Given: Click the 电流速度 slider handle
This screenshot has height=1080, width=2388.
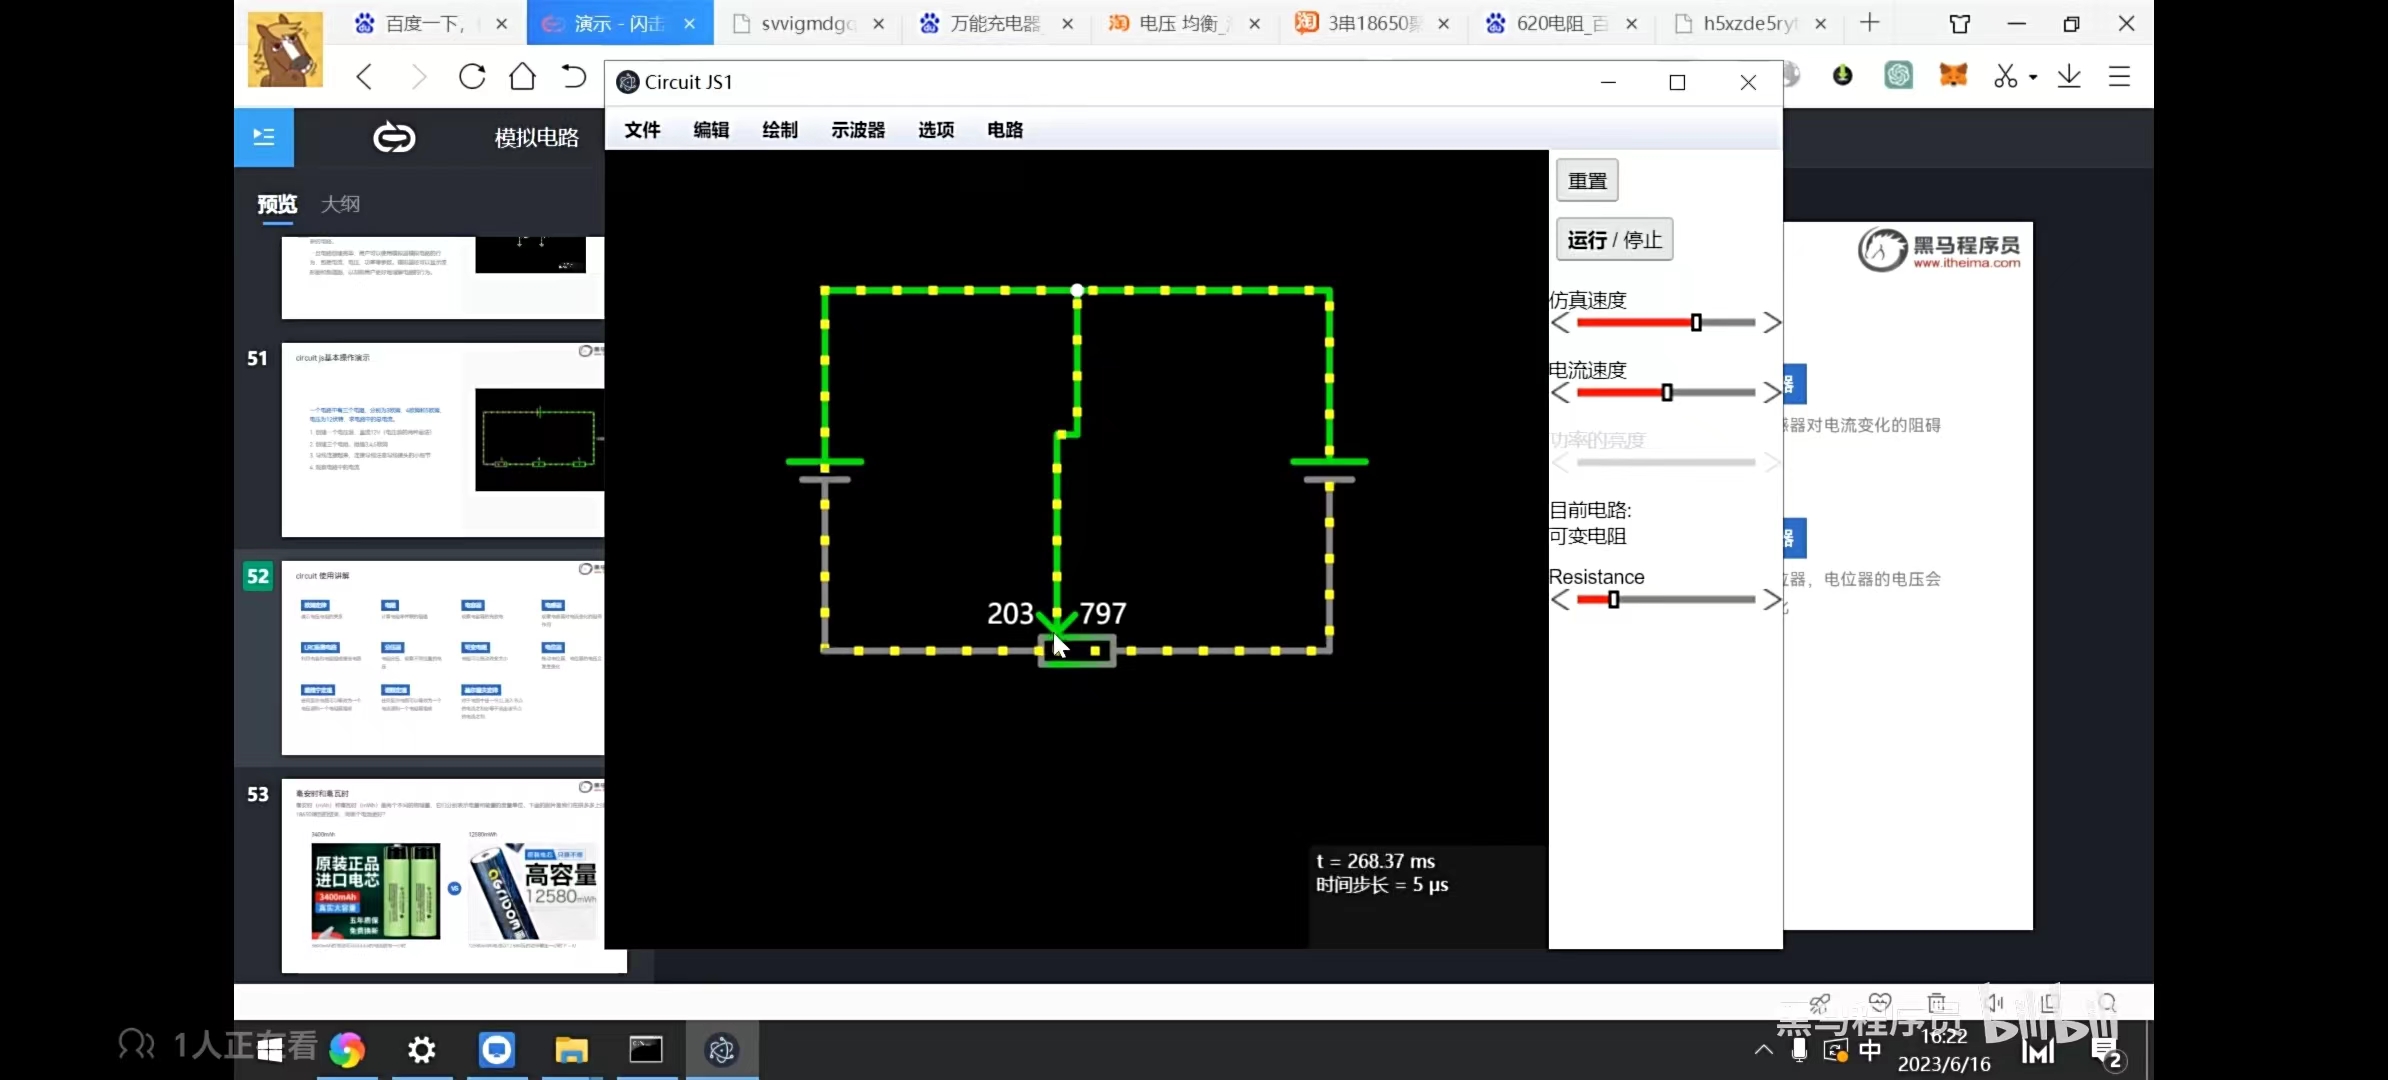Looking at the screenshot, I should pyautogui.click(x=1667, y=393).
